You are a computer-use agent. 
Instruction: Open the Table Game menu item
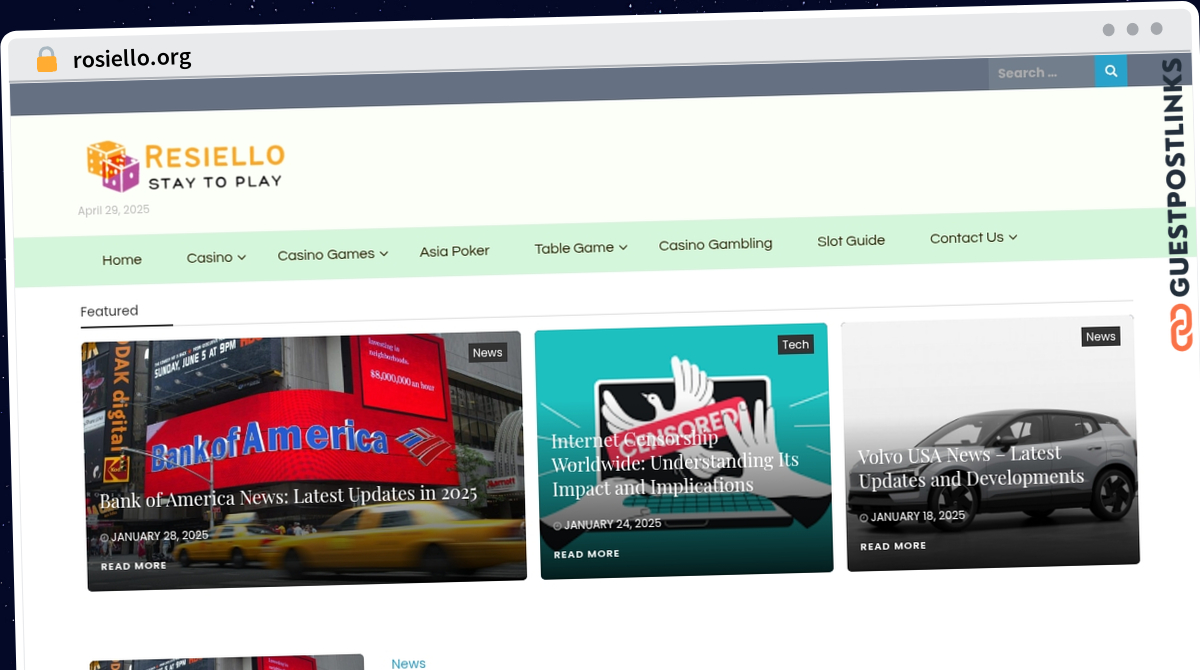(x=574, y=248)
